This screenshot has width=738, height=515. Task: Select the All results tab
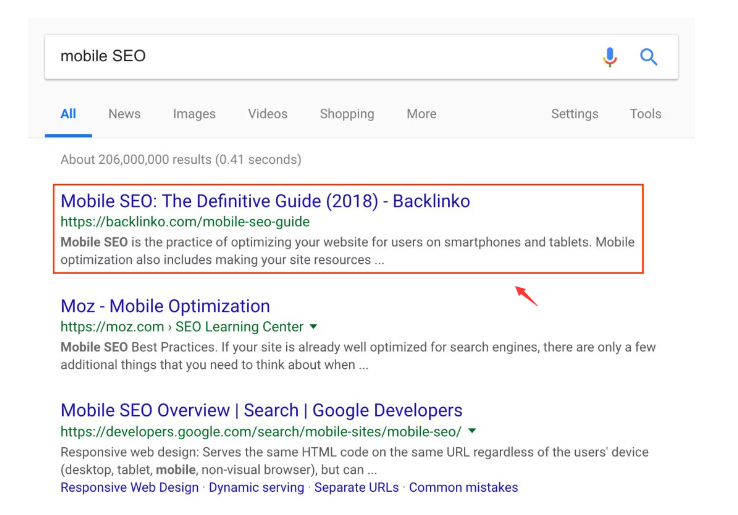coord(68,114)
